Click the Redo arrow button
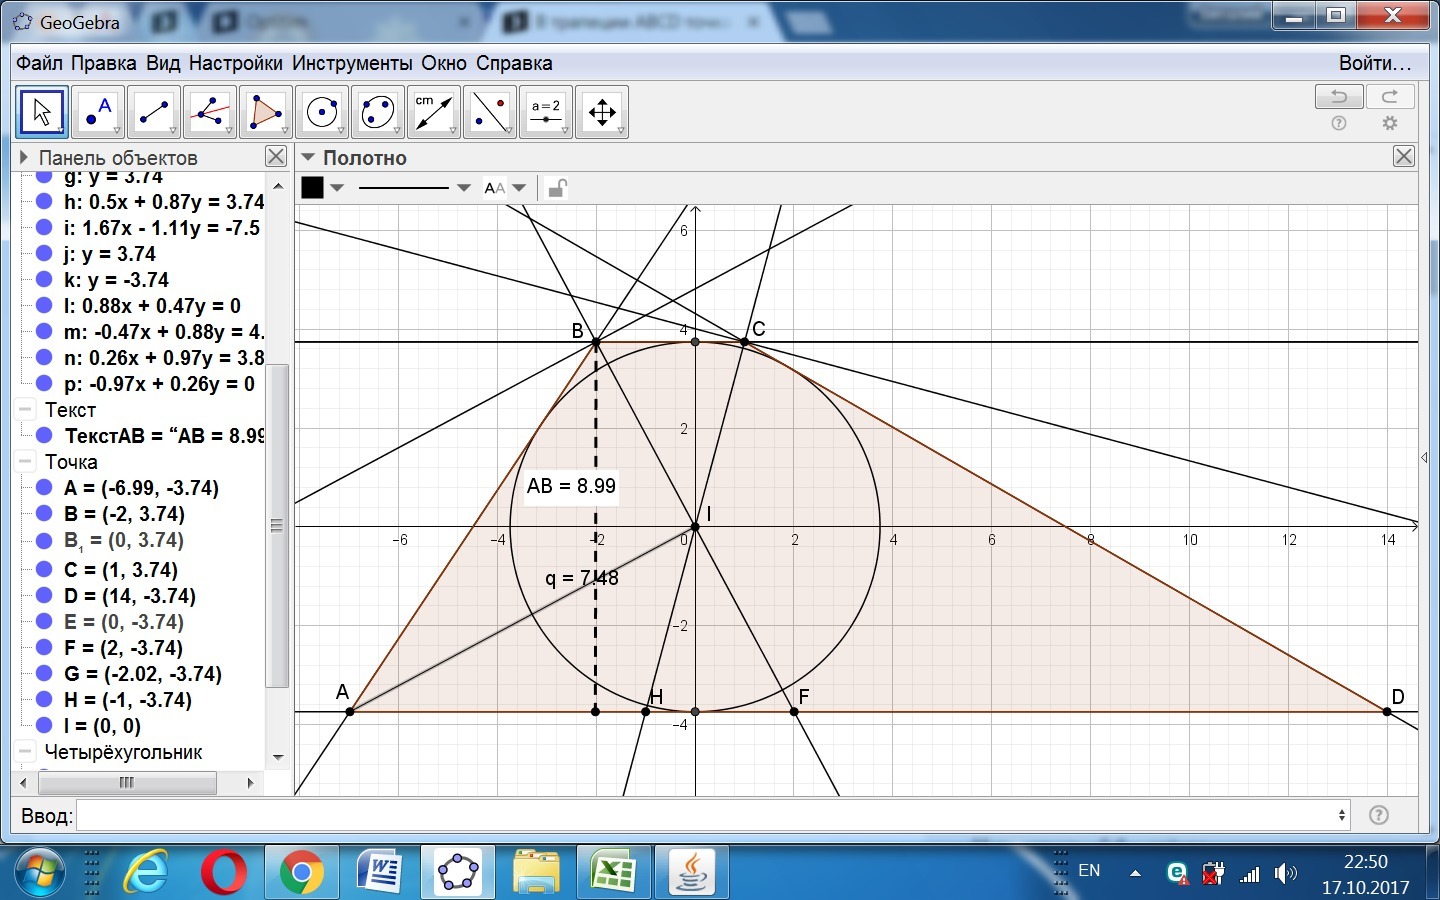This screenshot has height=900, width=1440. coord(1390,97)
